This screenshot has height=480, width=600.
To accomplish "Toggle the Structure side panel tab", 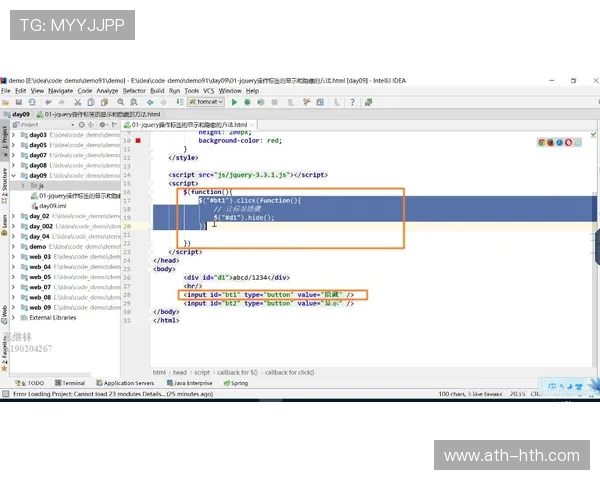I will [x=4, y=178].
